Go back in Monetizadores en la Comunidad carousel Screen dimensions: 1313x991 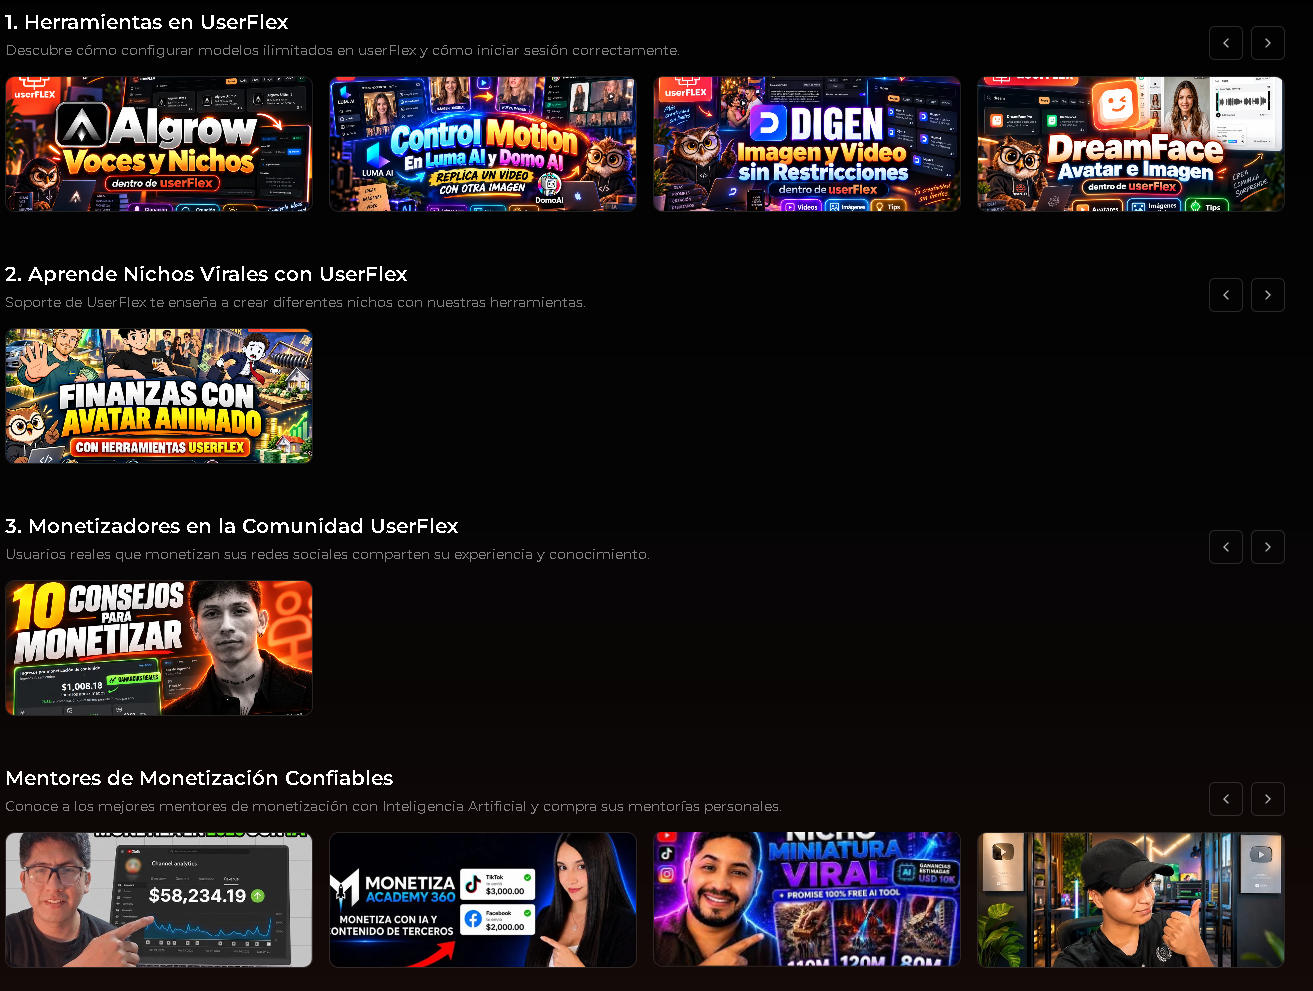tap(1226, 547)
